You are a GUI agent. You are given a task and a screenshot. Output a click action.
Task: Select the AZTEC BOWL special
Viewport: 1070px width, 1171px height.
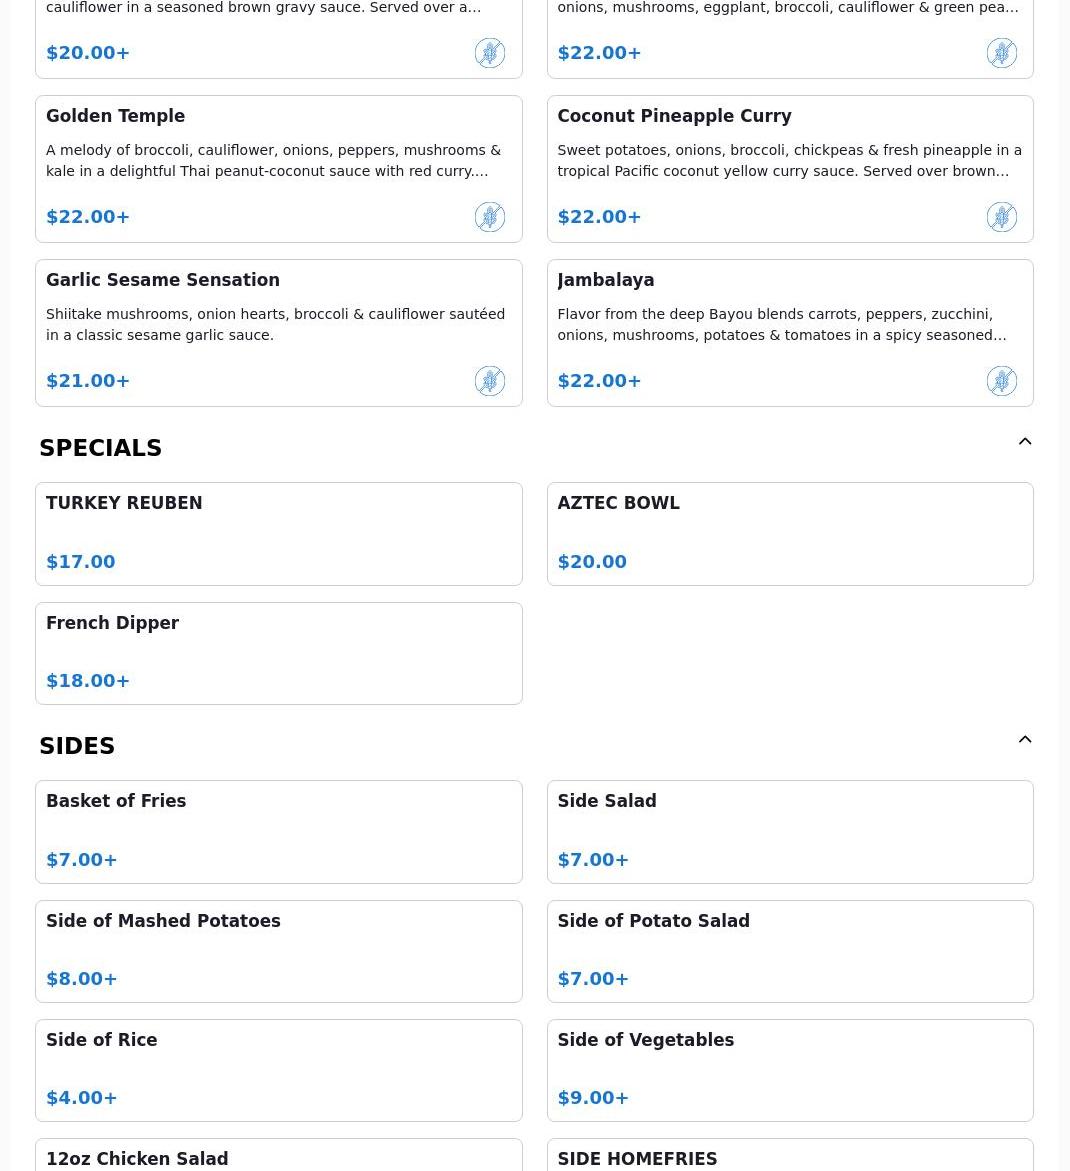[x=789, y=533]
